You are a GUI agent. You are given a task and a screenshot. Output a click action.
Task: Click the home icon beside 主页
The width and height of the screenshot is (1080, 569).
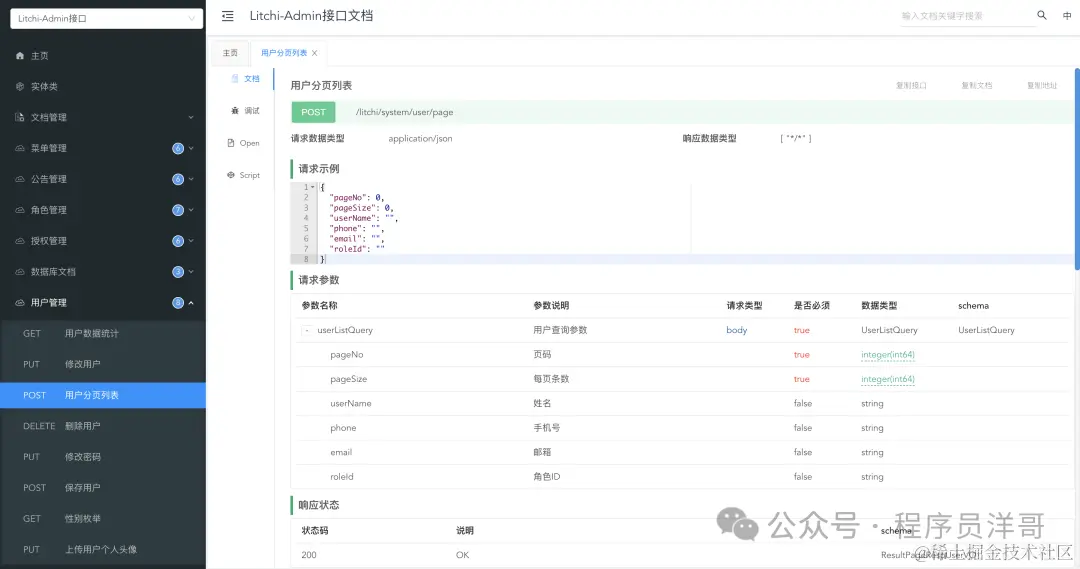[20, 56]
